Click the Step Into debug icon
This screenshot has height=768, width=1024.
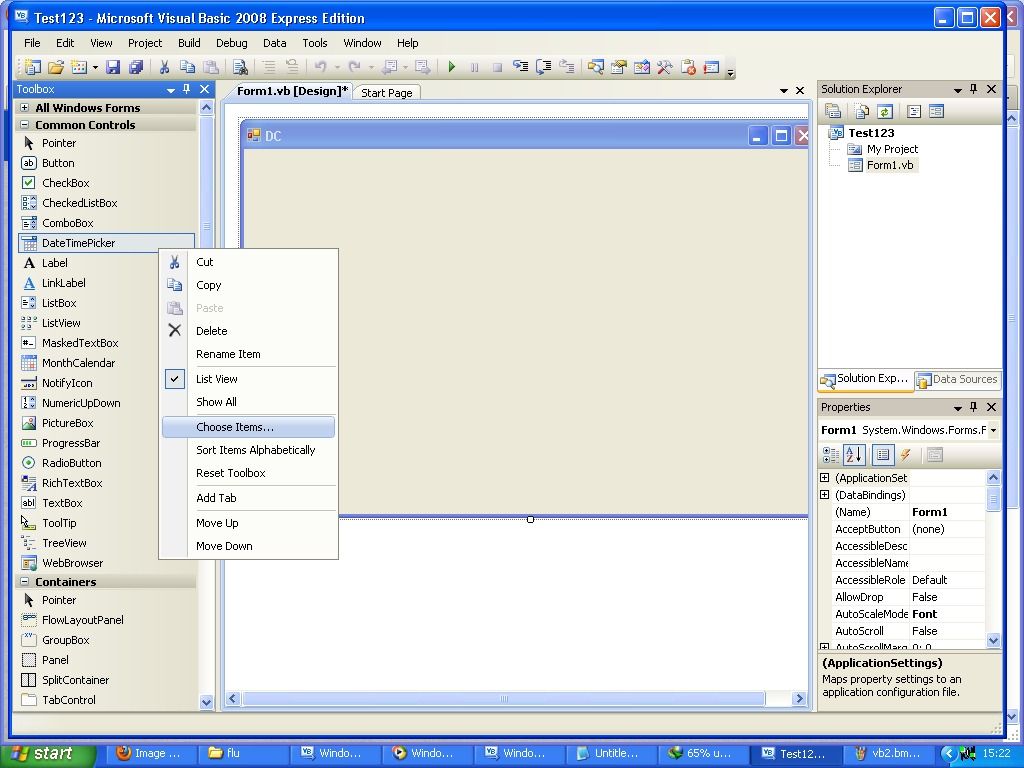[520, 67]
